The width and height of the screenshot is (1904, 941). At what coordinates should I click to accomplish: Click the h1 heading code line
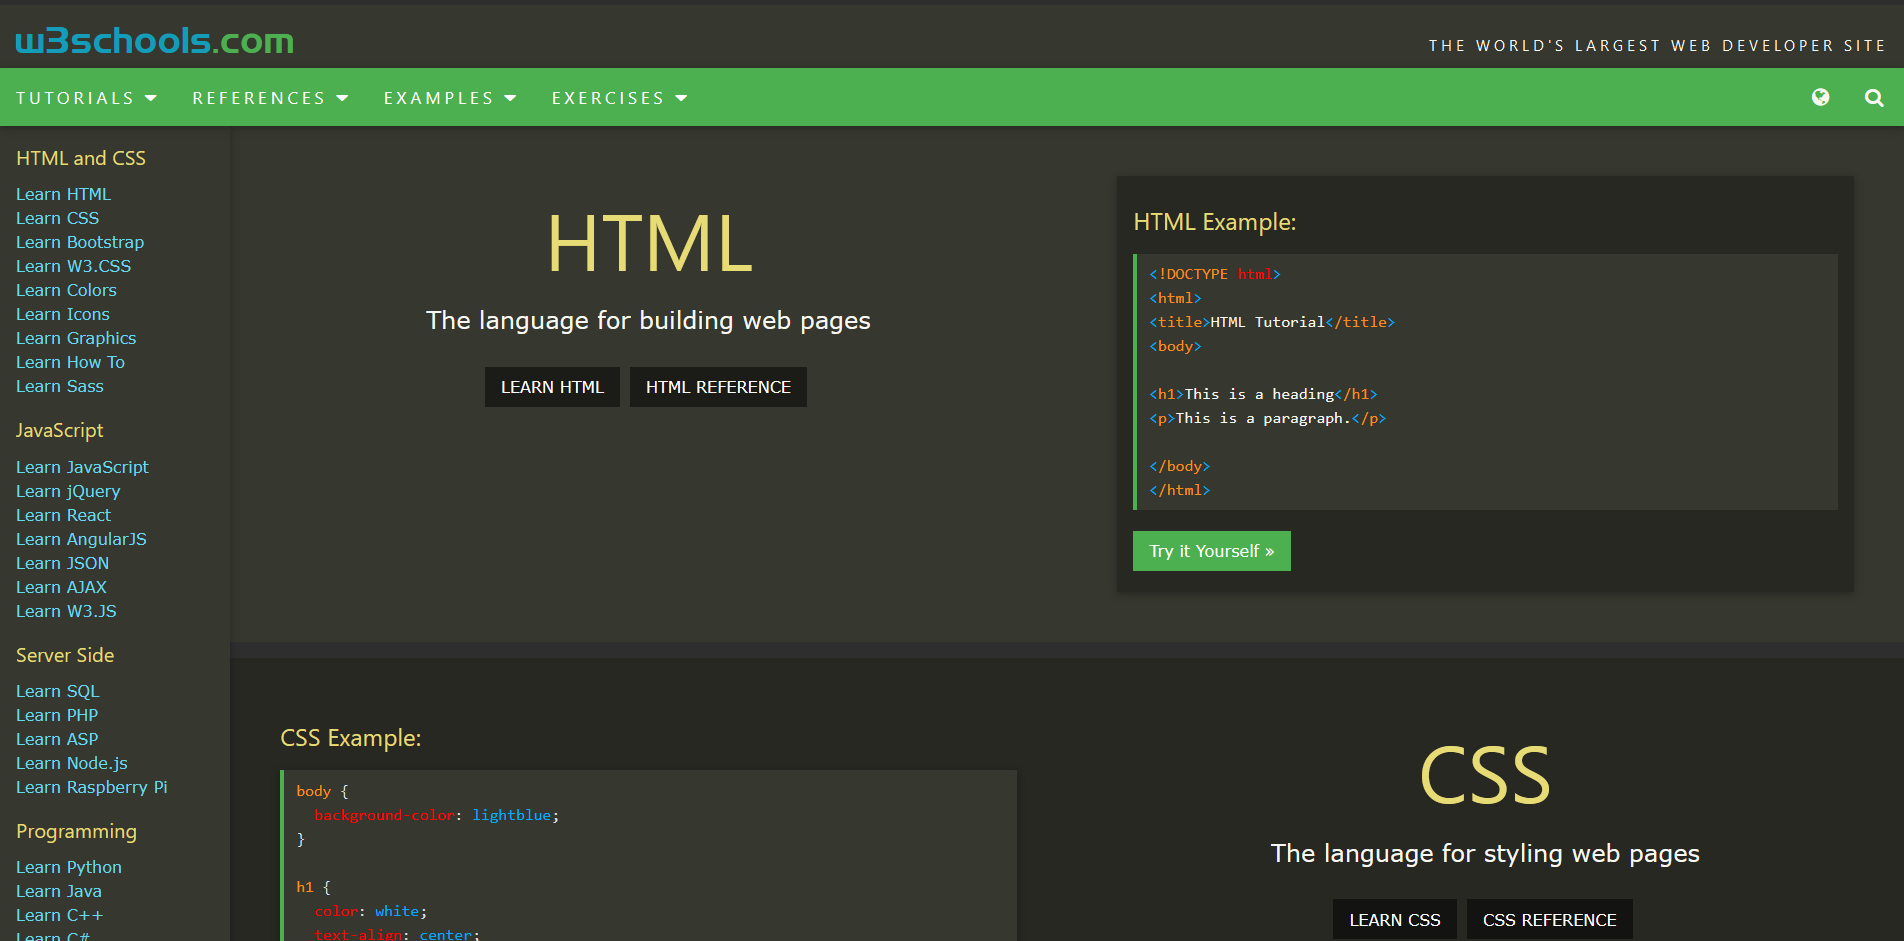(x=1263, y=394)
